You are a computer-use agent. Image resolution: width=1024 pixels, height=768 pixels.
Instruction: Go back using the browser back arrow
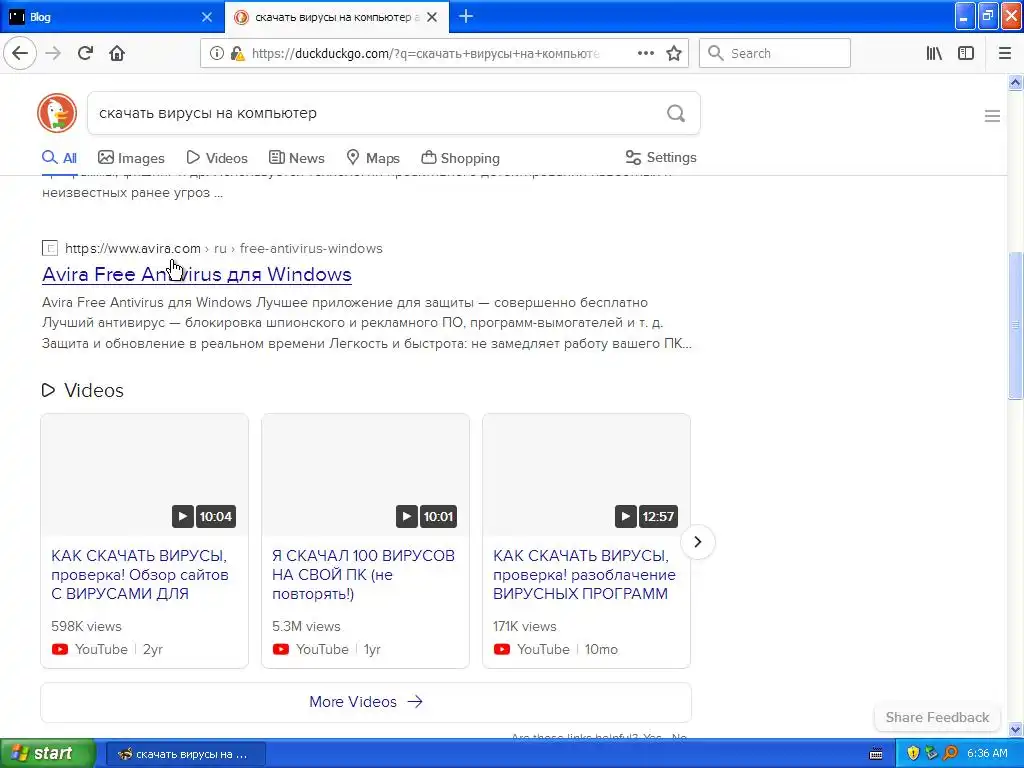point(20,53)
